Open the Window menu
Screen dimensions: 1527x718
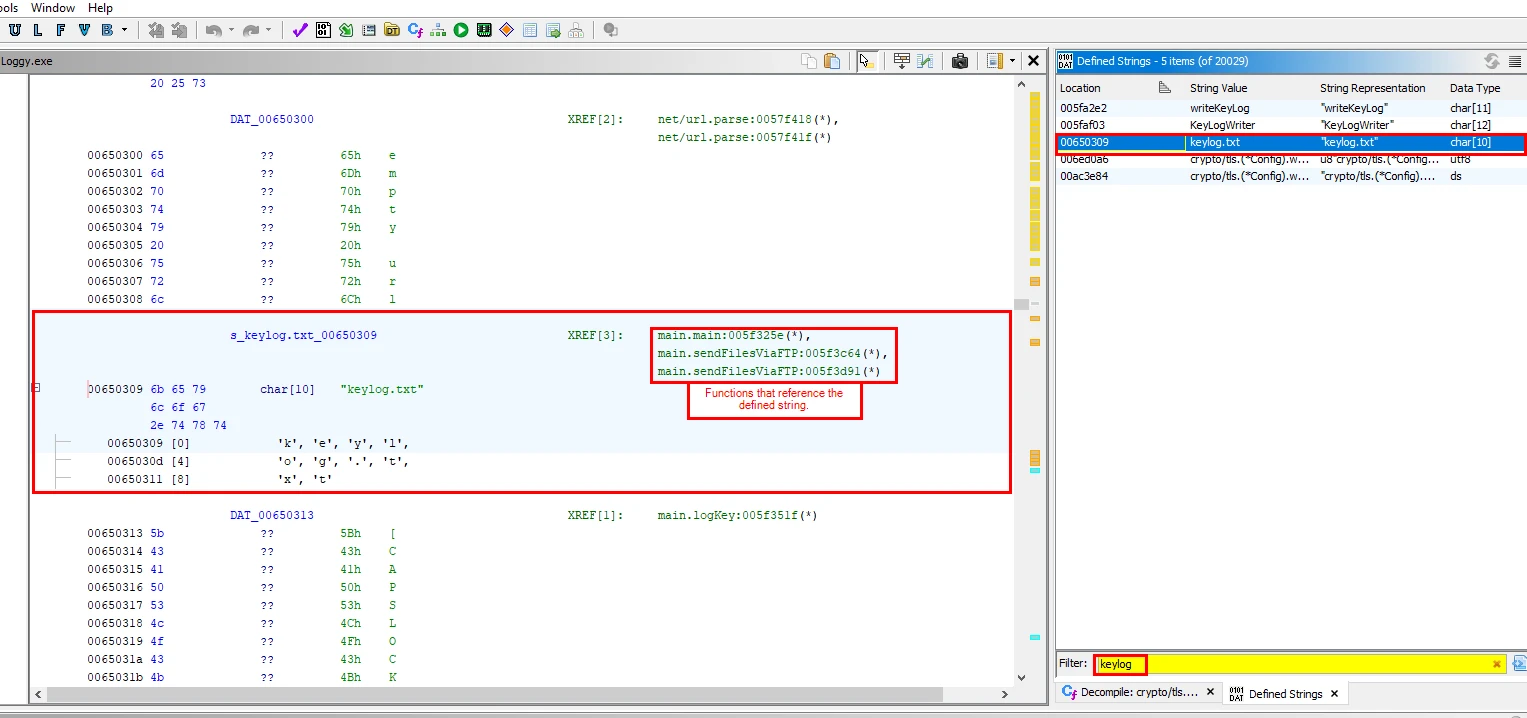point(52,7)
